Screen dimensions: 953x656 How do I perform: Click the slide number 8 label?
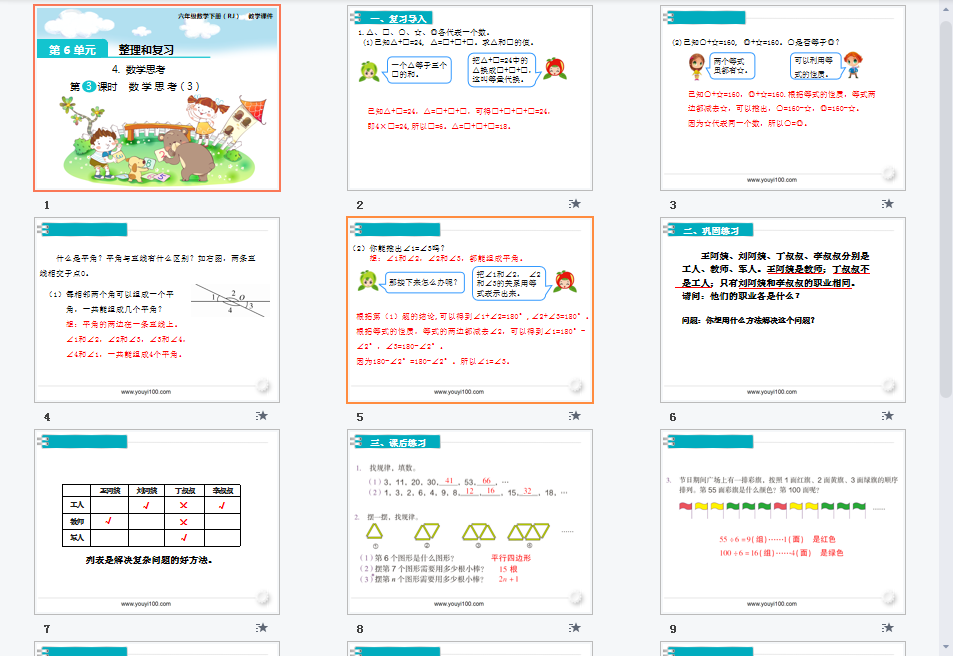click(x=360, y=629)
